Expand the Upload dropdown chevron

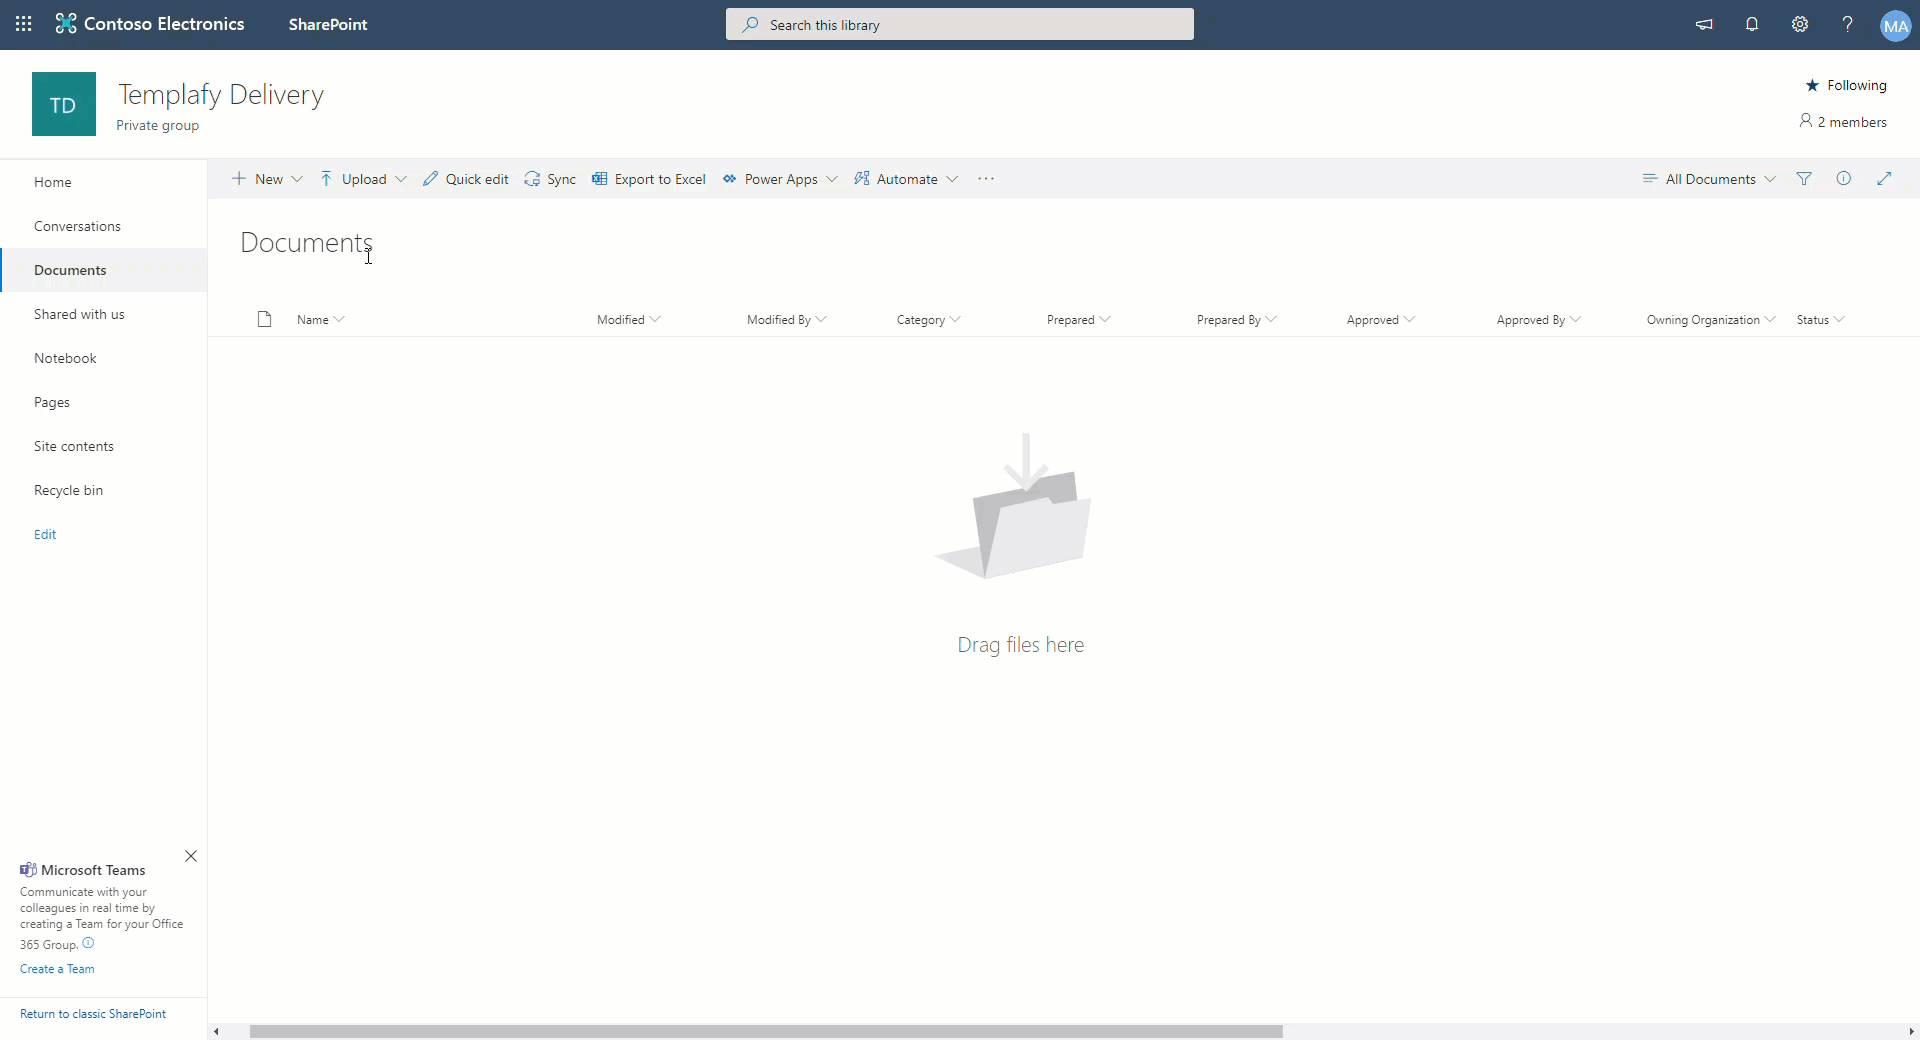click(x=401, y=179)
